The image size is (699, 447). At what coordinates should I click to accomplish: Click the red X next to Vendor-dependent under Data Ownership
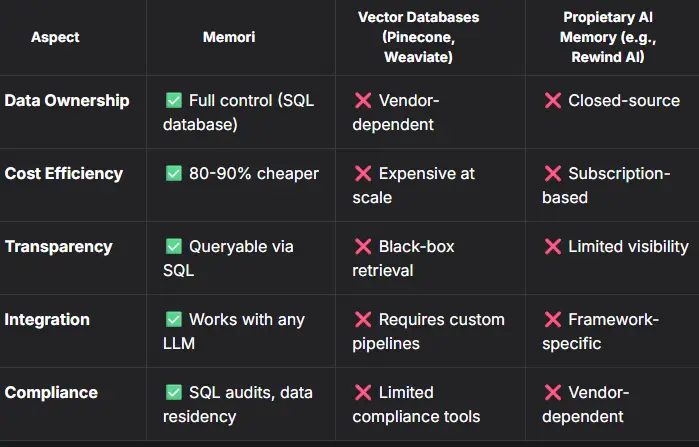click(363, 100)
